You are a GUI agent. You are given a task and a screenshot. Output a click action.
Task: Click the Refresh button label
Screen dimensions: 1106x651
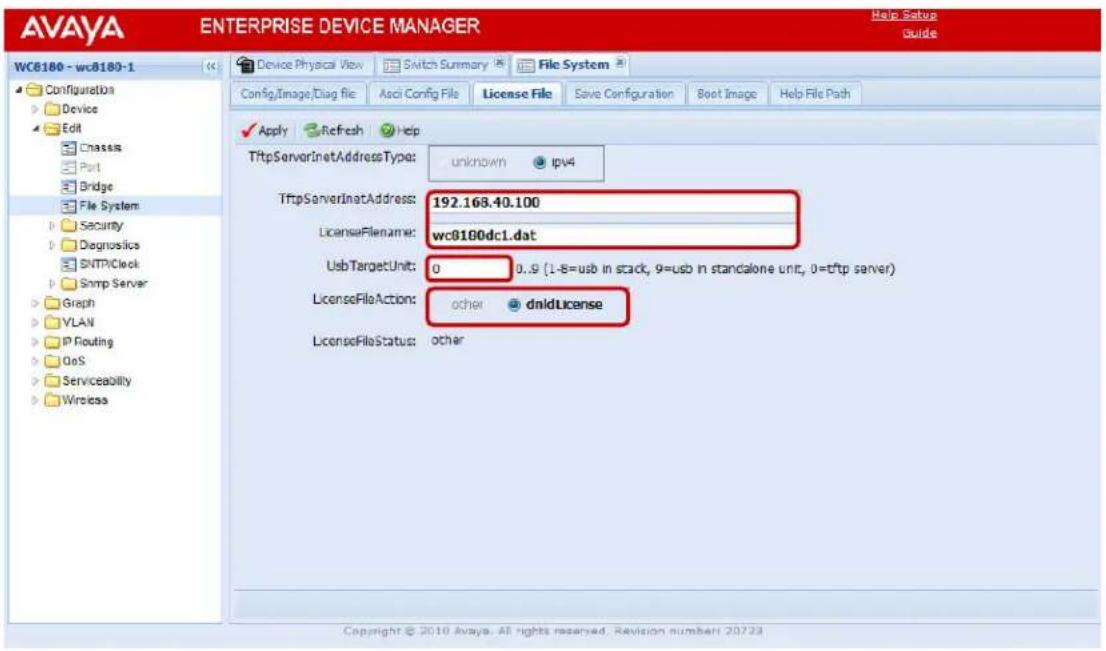tap(342, 130)
